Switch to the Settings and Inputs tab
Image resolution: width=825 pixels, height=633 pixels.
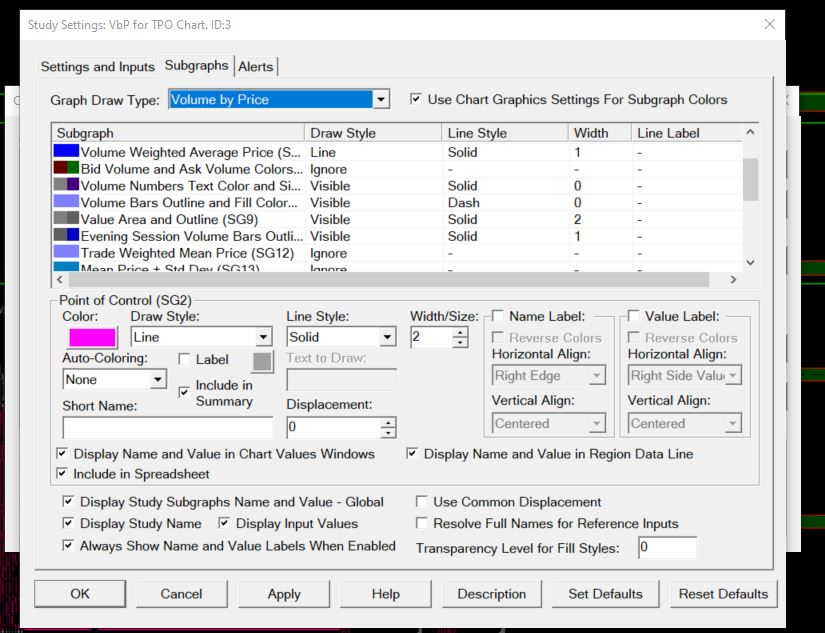tap(97, 67)
